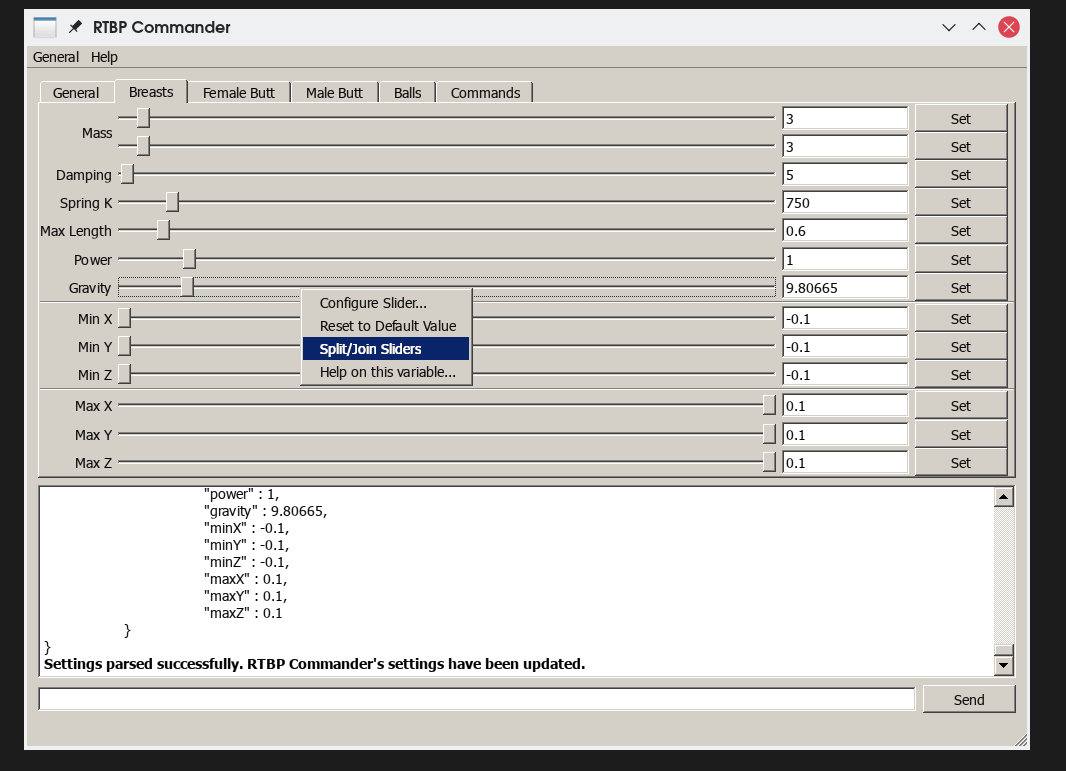Toggle the pin icon next to RTBP Commander
Screen dimensions: 1066x771
[x=75, y=27]
